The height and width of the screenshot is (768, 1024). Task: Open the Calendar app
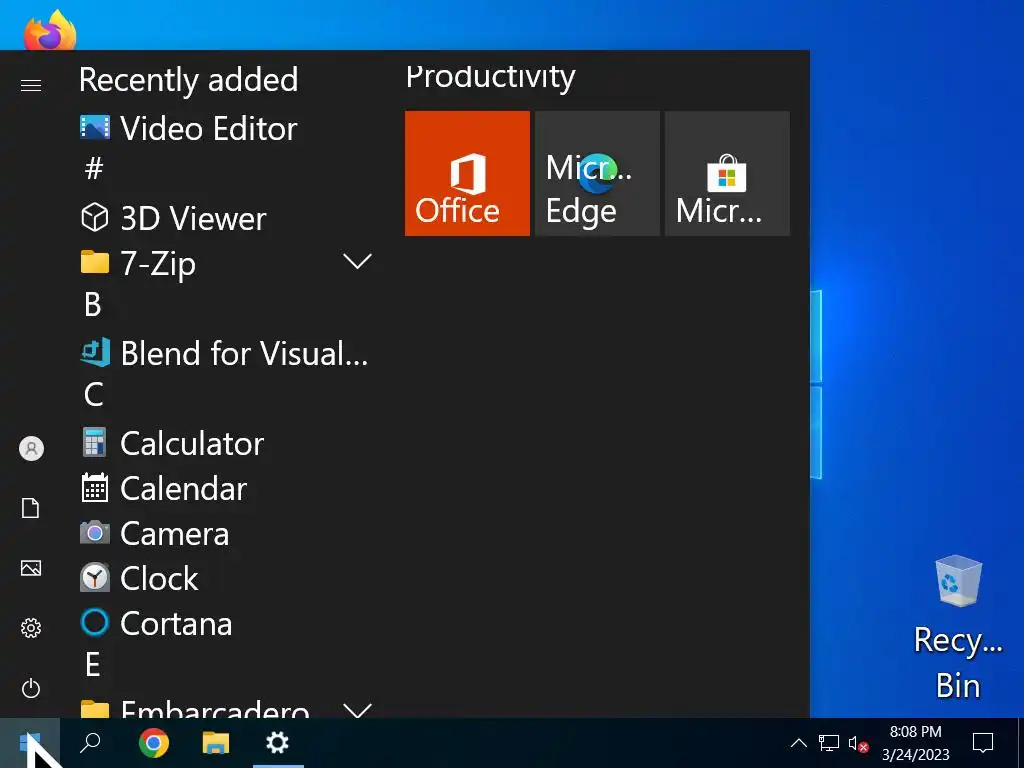[x=225, y=488]
